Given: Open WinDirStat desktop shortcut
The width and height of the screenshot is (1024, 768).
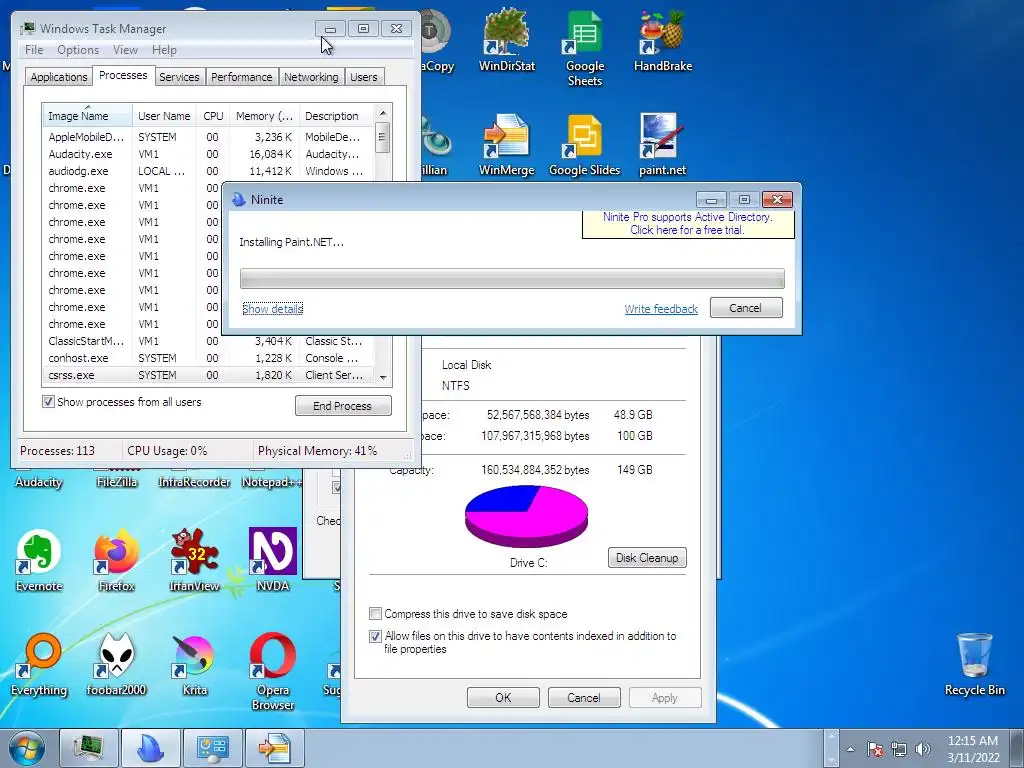Looking at the screenshot, I should (506, 40).
